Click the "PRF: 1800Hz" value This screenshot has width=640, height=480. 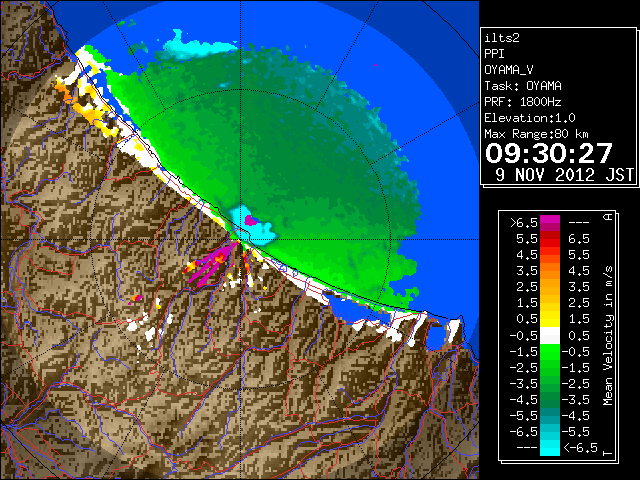point(523,102)
